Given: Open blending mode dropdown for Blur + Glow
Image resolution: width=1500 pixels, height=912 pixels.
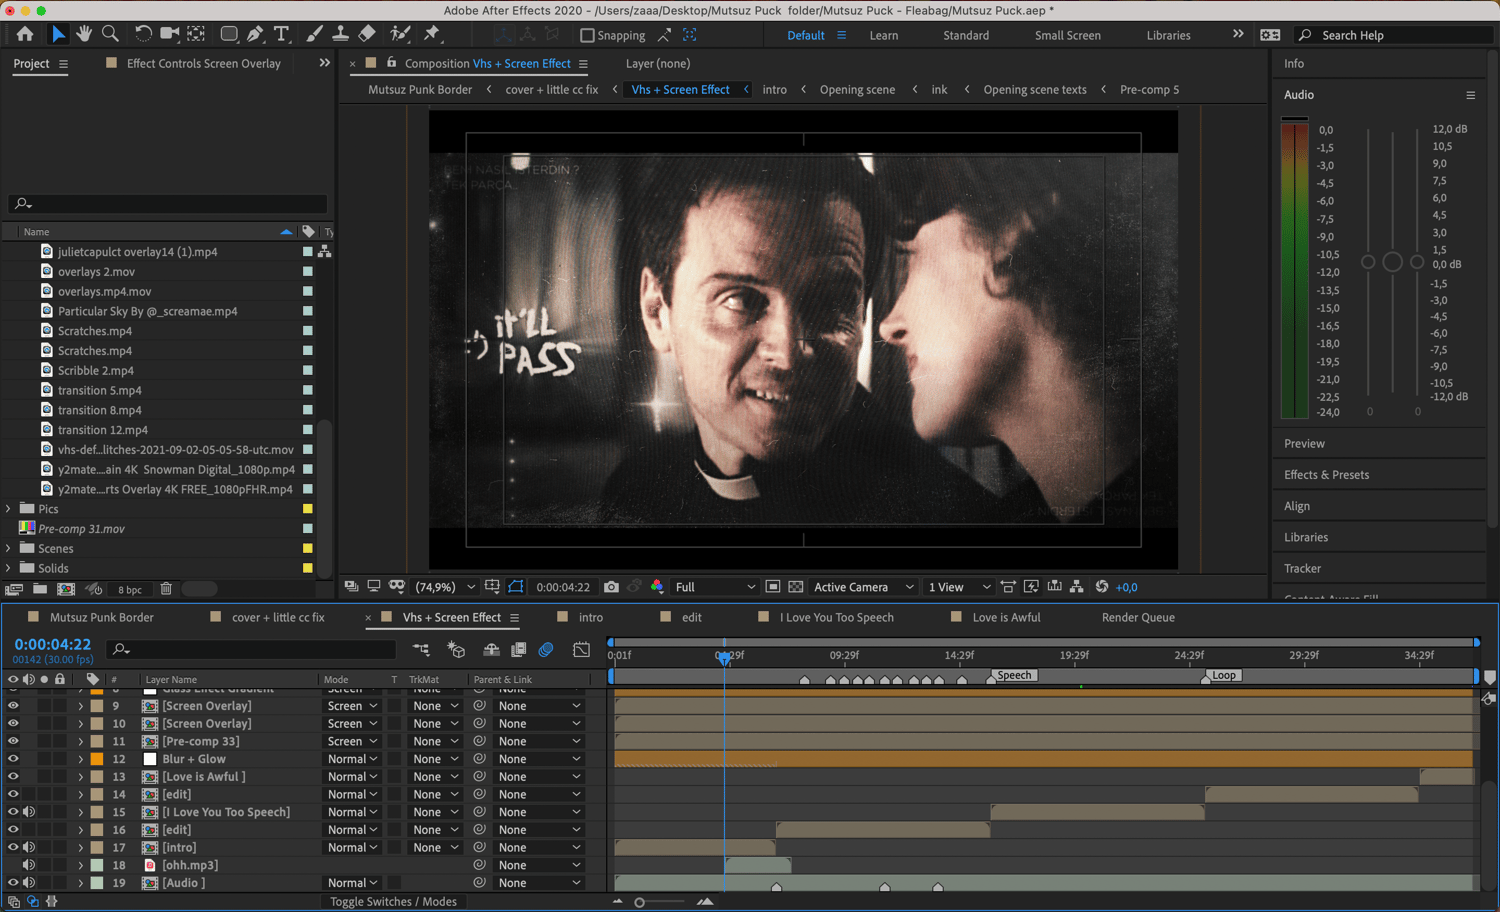Looking at the screenshot, I should (352, 759).
